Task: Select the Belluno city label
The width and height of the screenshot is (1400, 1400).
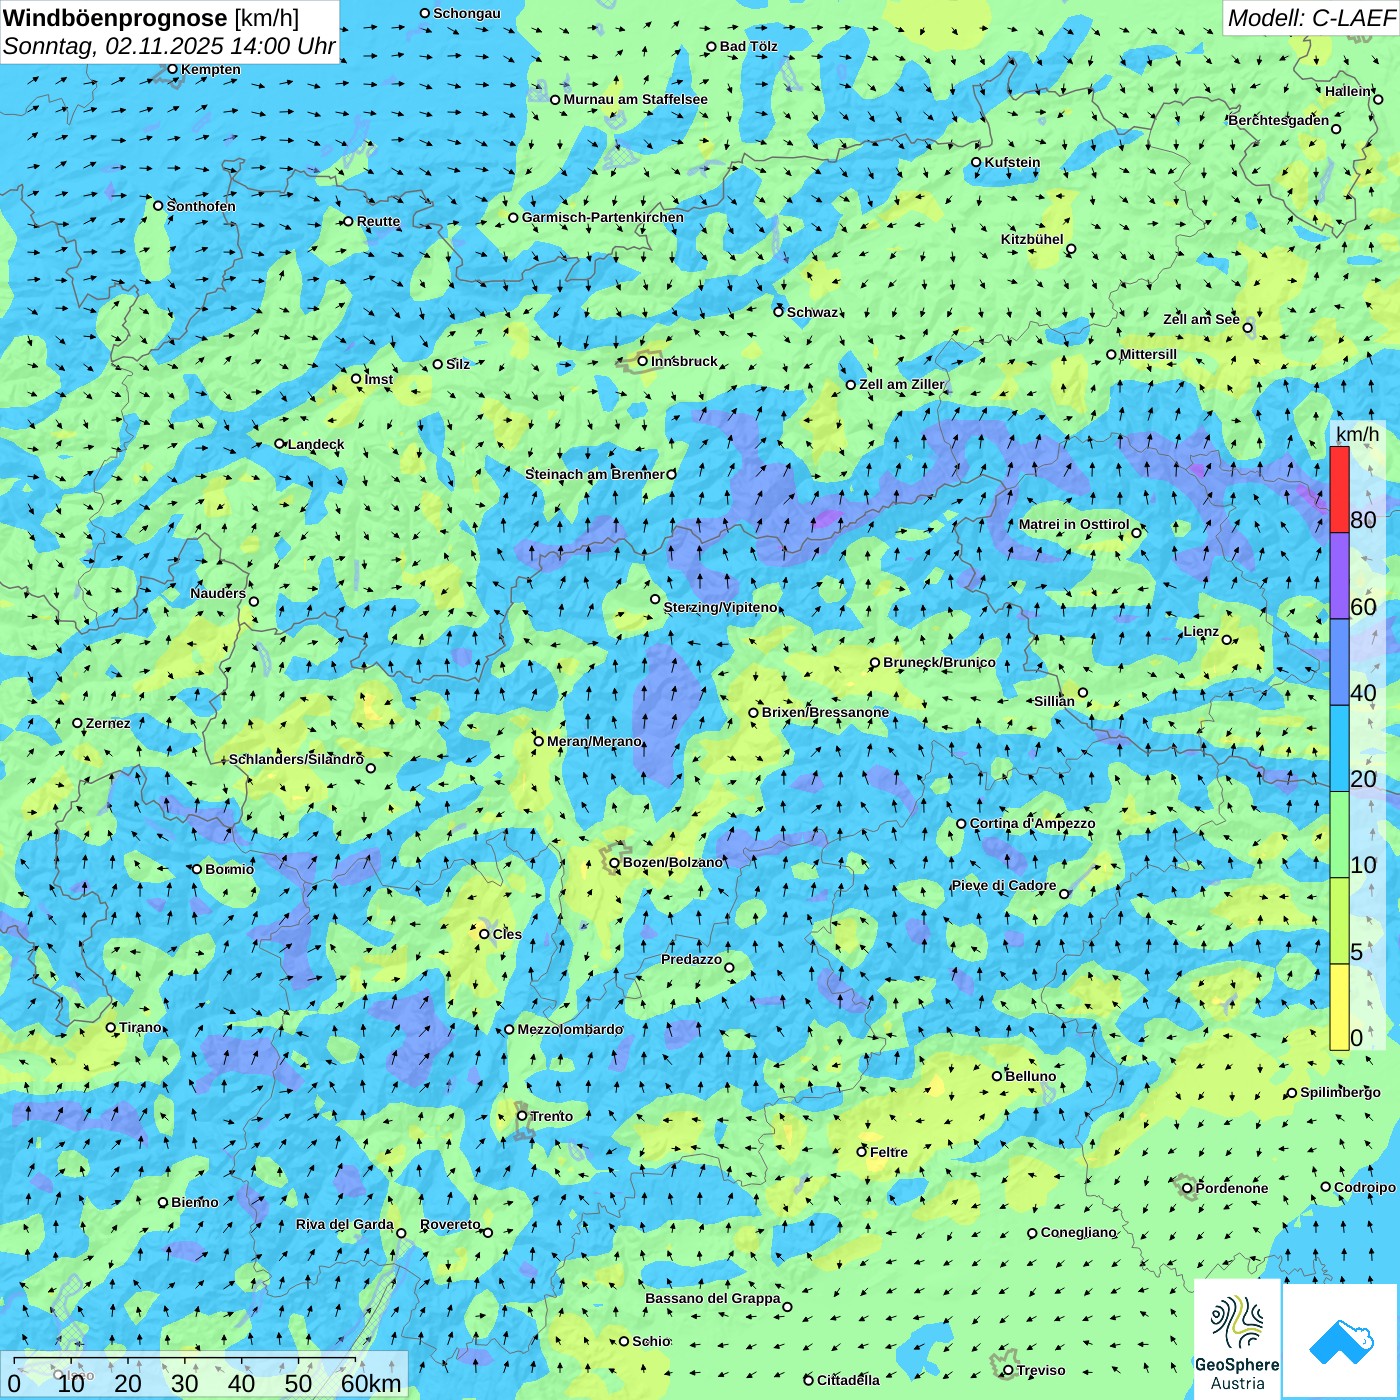Action: 1030,1076
